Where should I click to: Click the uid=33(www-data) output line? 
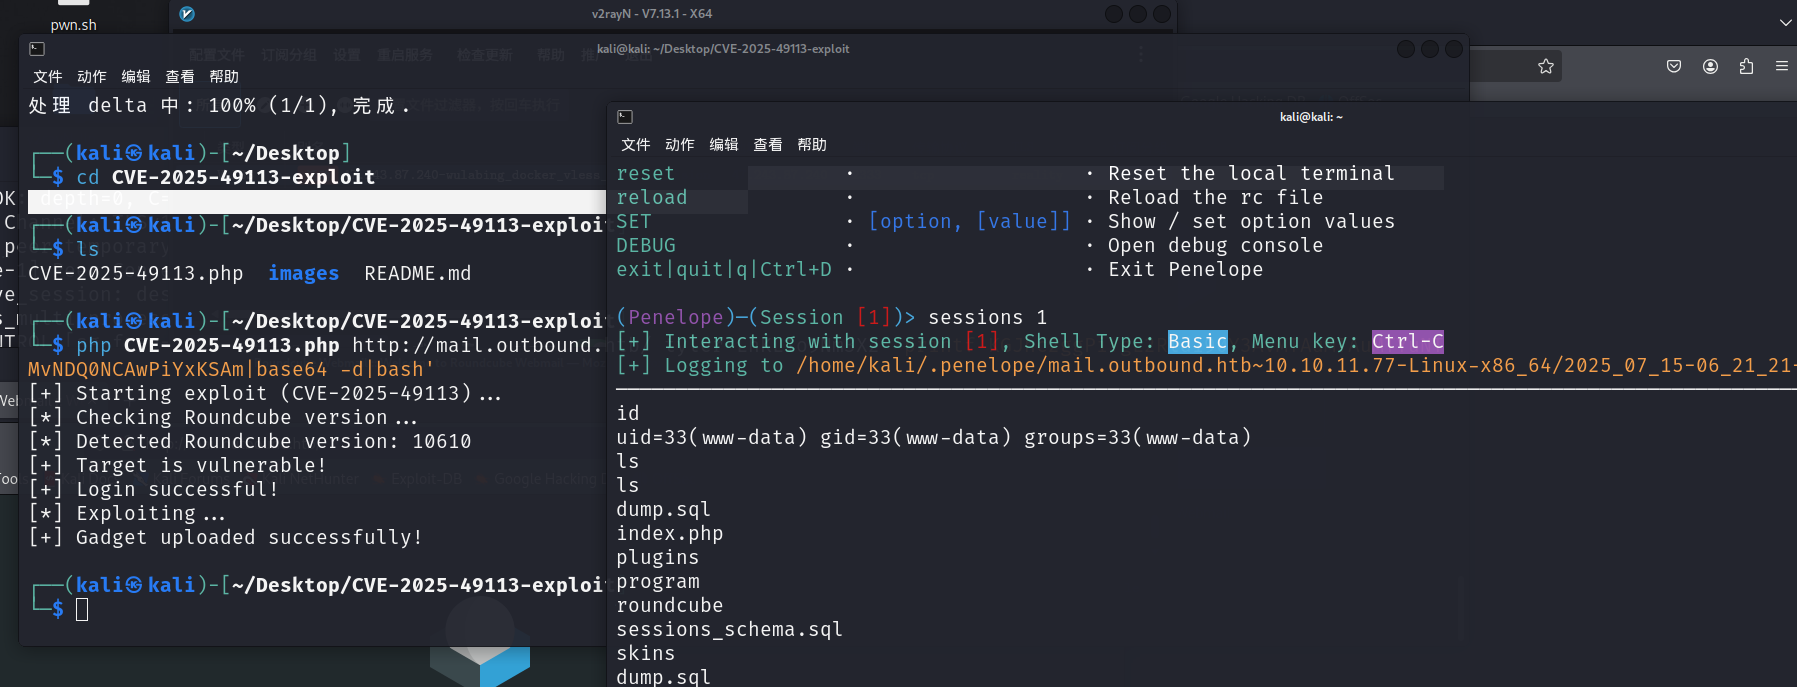coord(933,438)
